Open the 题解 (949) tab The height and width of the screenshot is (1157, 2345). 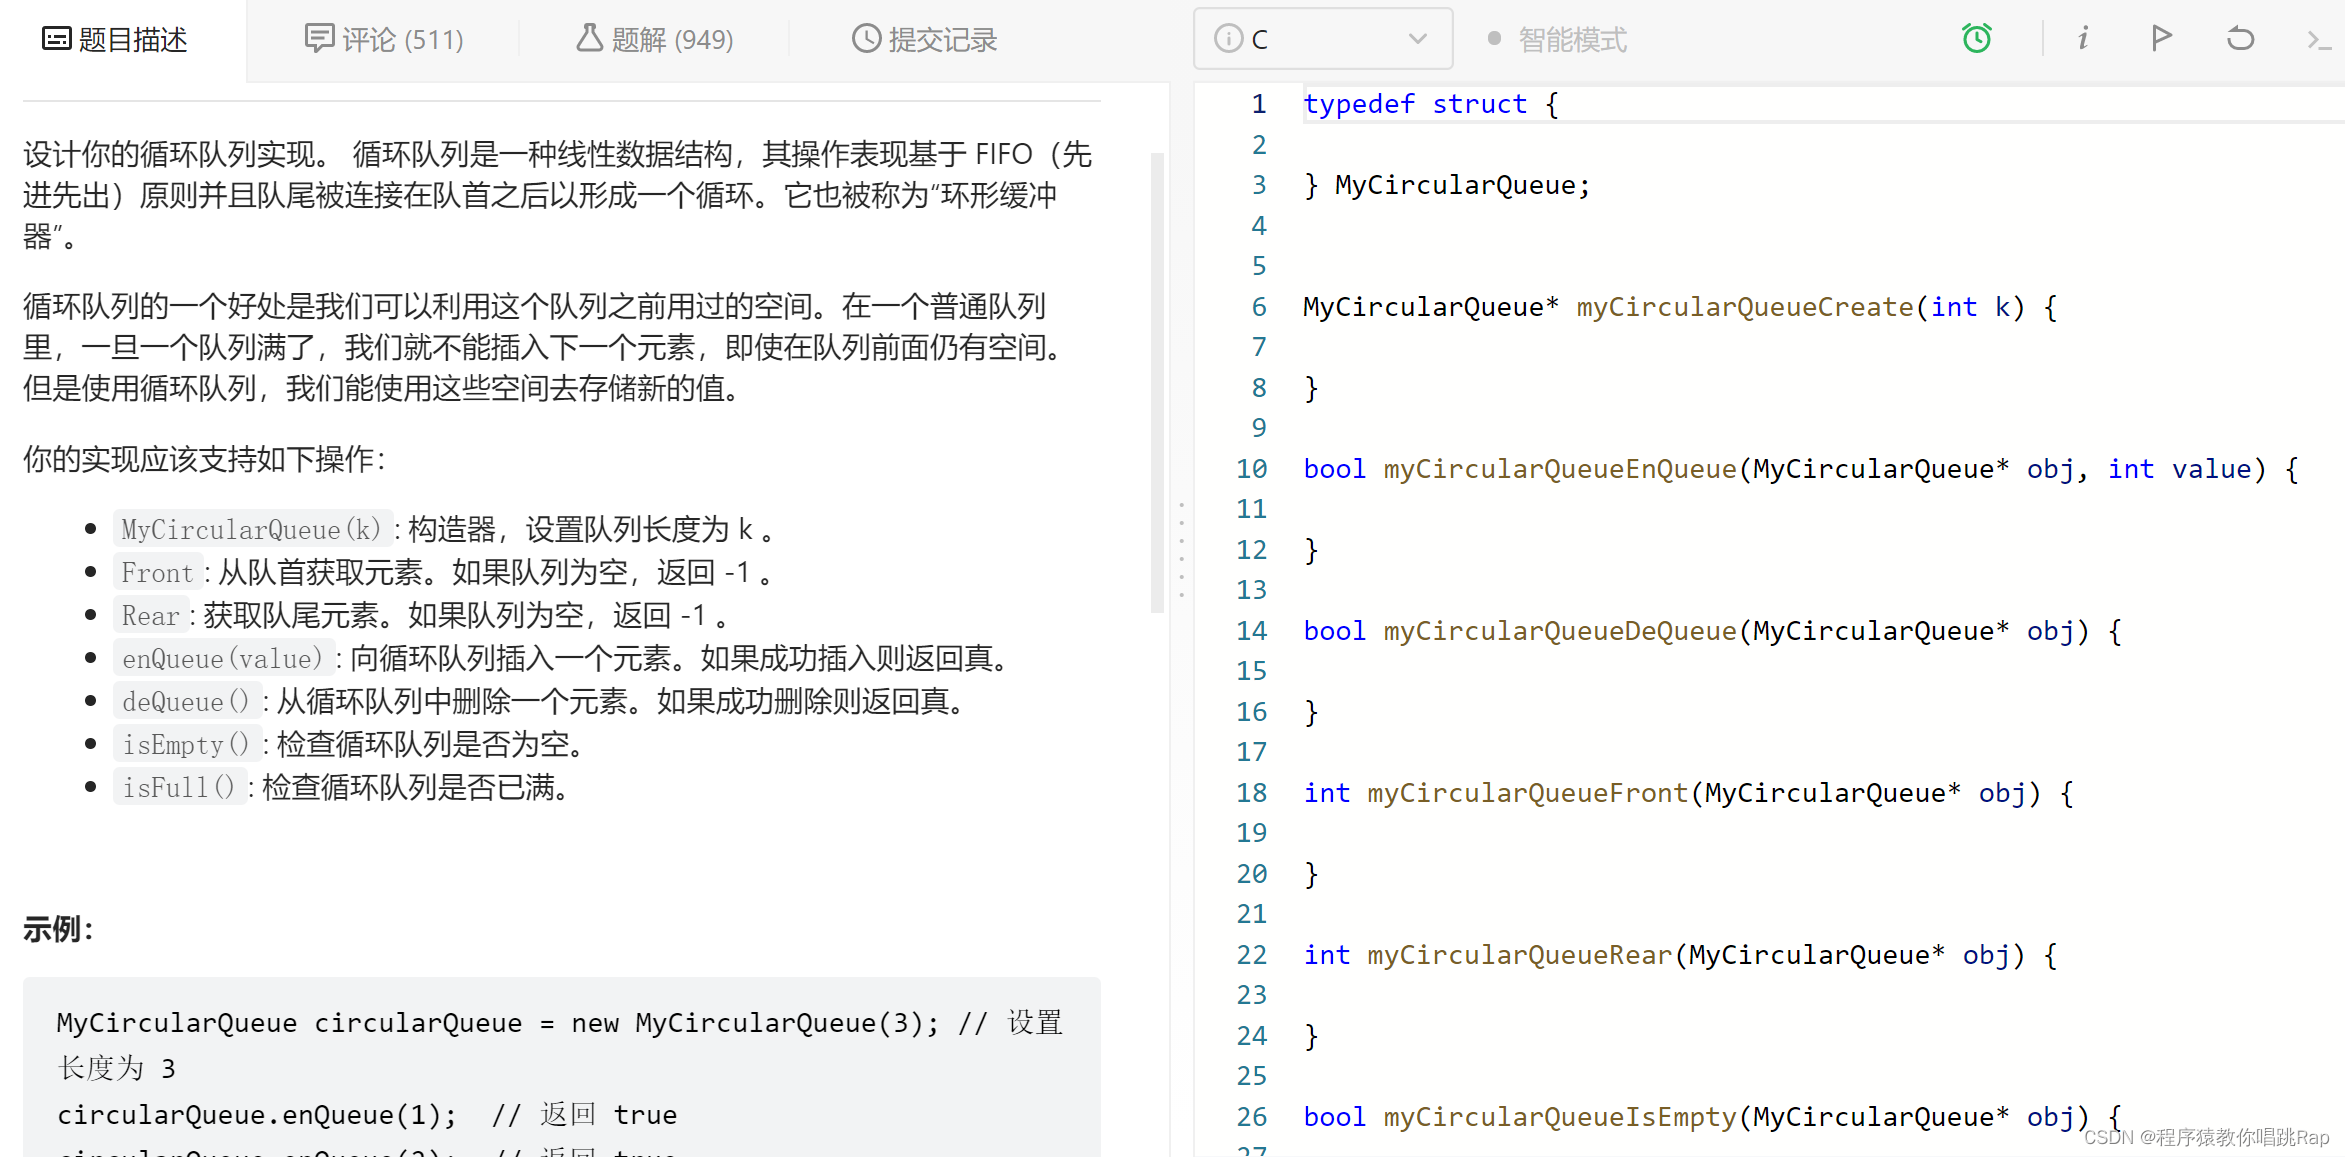pos(655,40)
